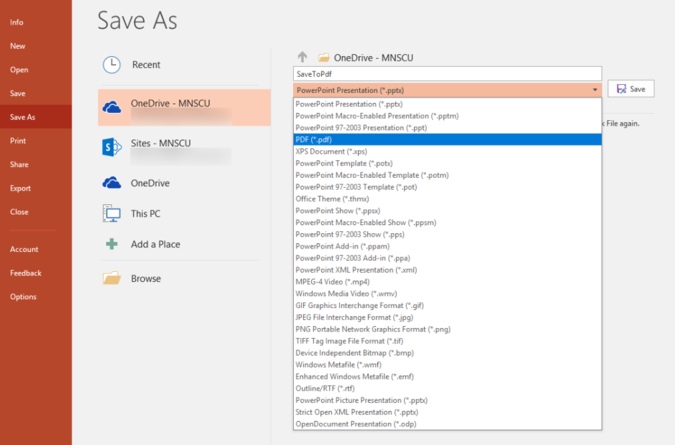Screen dimensions: 675x445
Task: Select the OneDrive - MNSCU cloud icon
Action: [112, 106]
